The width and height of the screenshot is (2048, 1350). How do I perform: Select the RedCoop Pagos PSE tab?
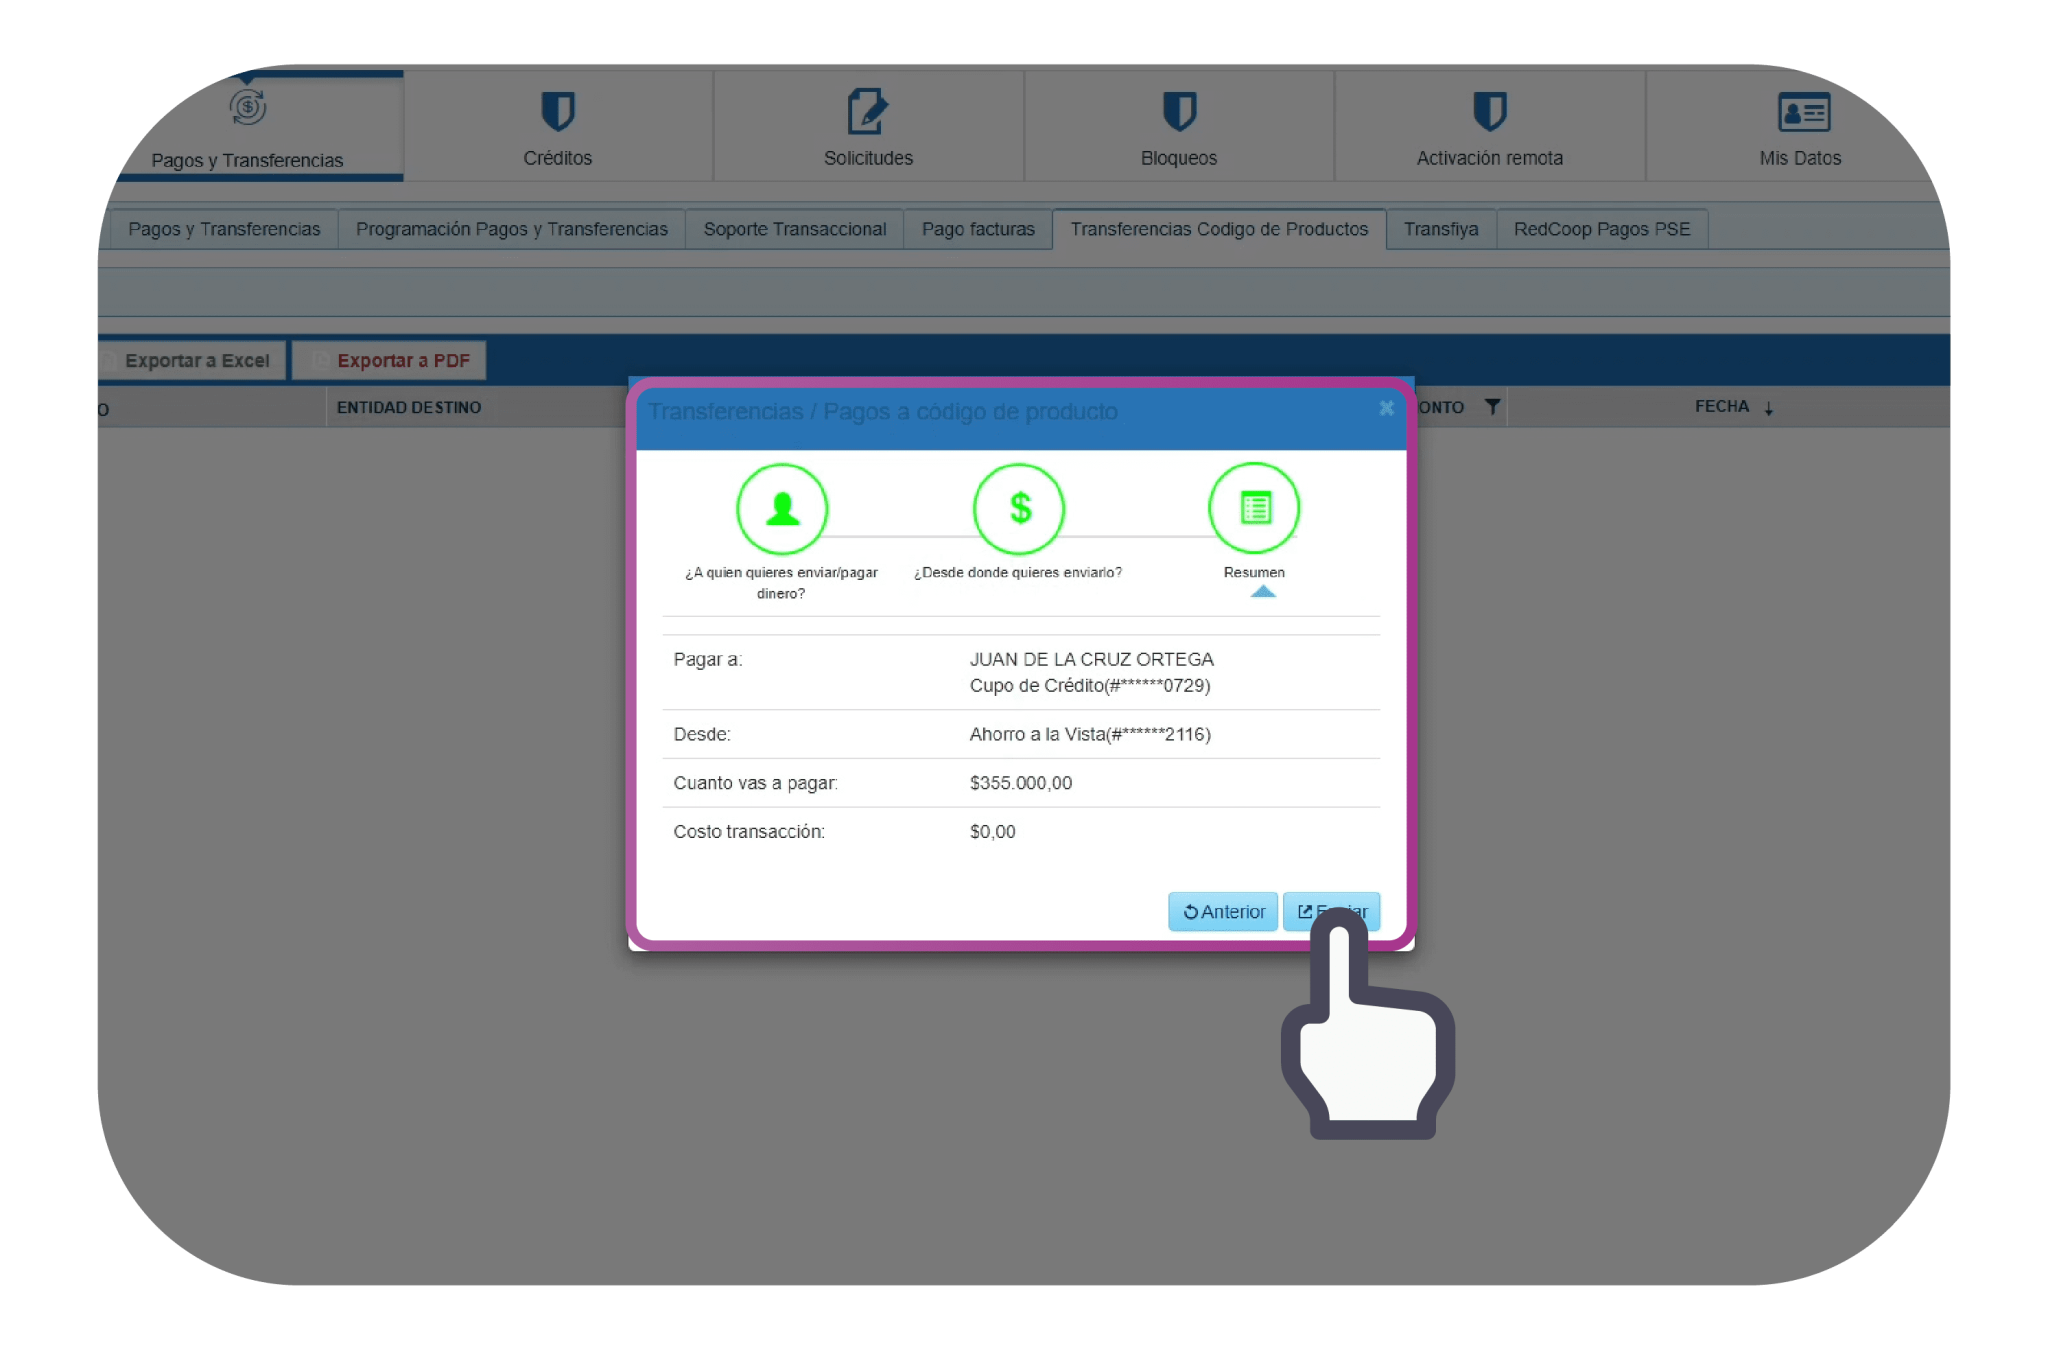[1601, 229]
